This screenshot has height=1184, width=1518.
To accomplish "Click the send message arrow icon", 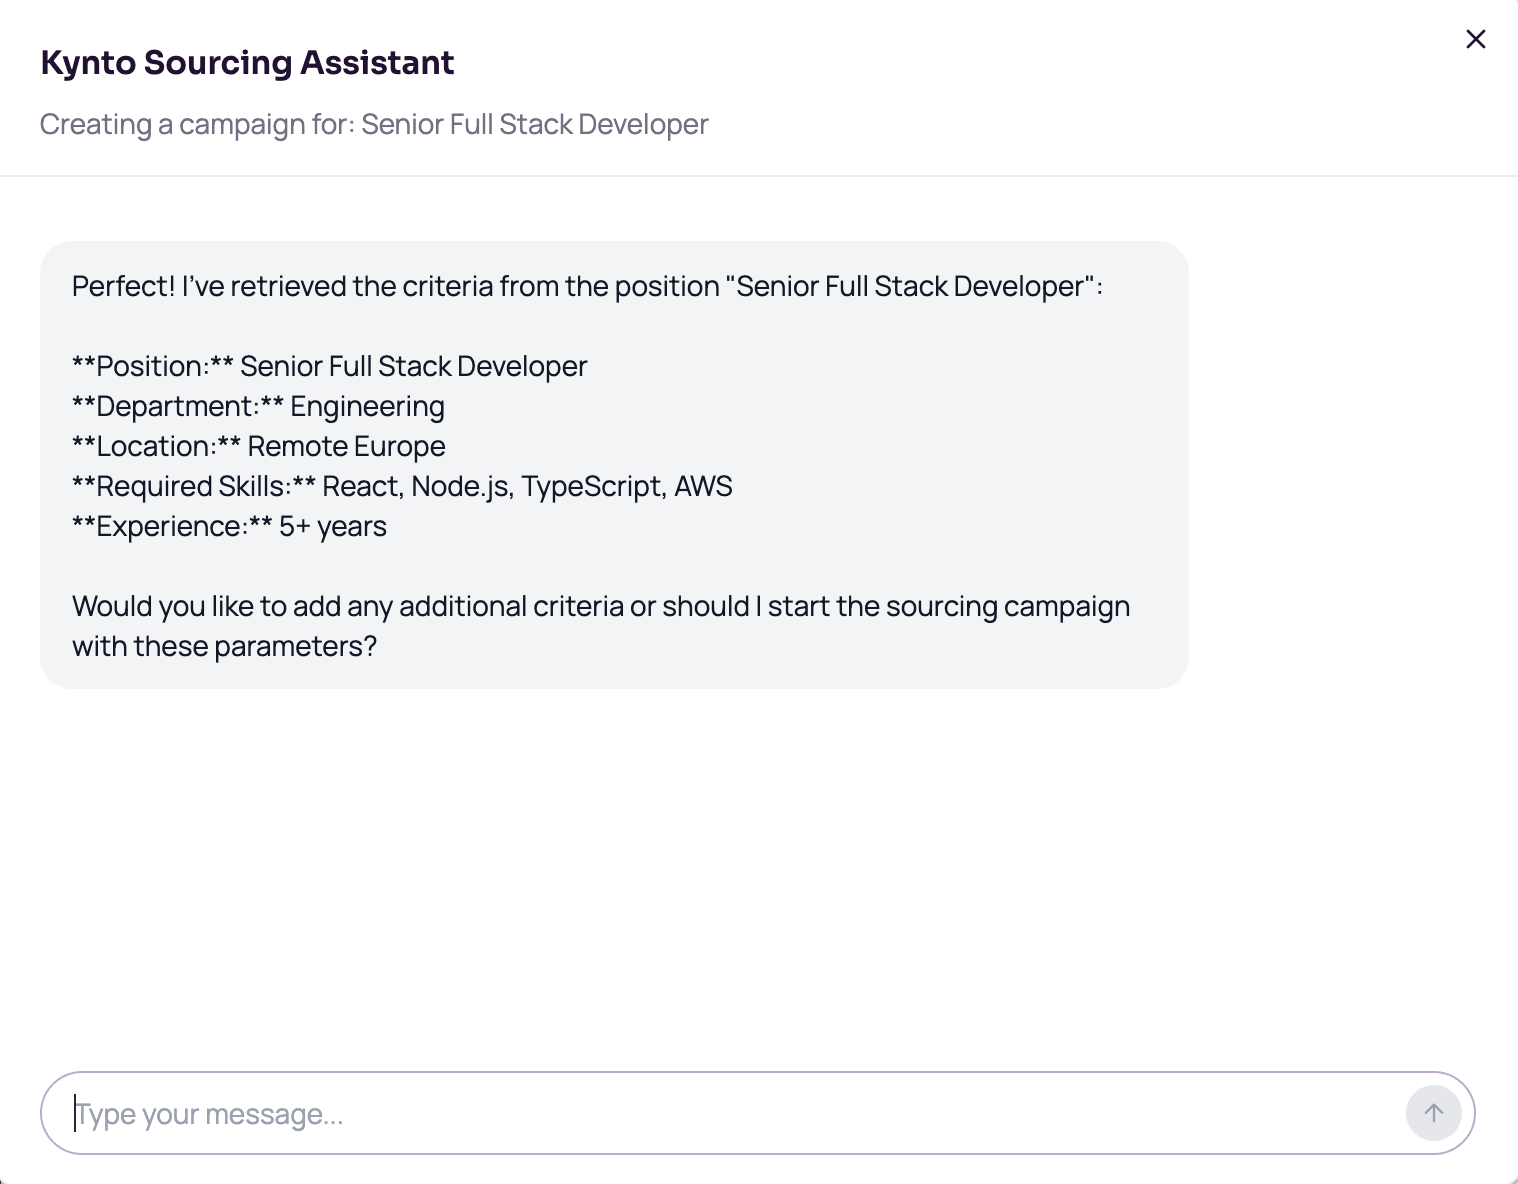I will (1433, 1113).
